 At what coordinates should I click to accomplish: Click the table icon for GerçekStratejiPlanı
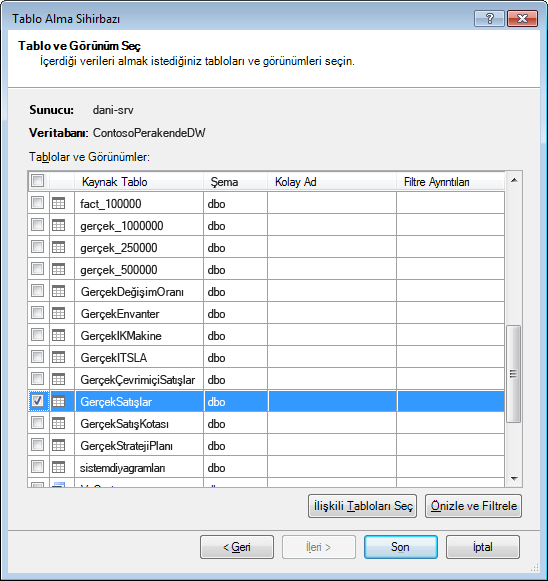tap(58, 445)
